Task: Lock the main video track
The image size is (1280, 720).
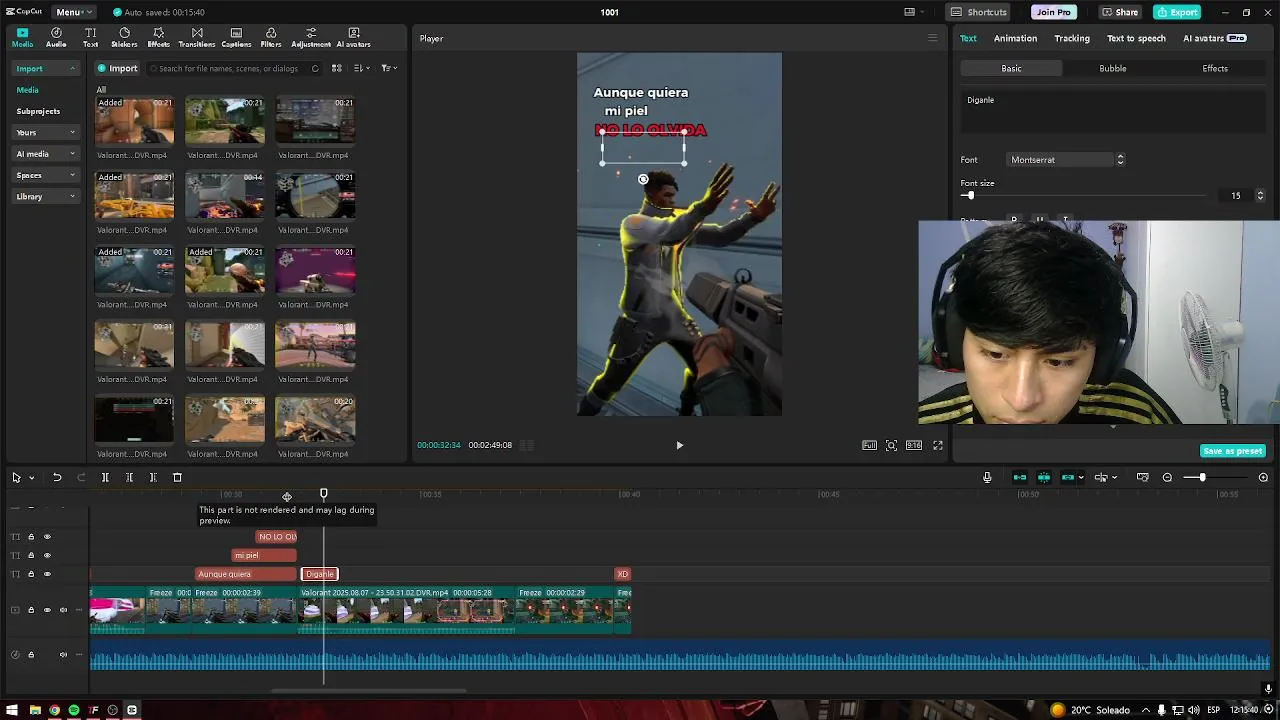Action: click(x=31, y=610)
